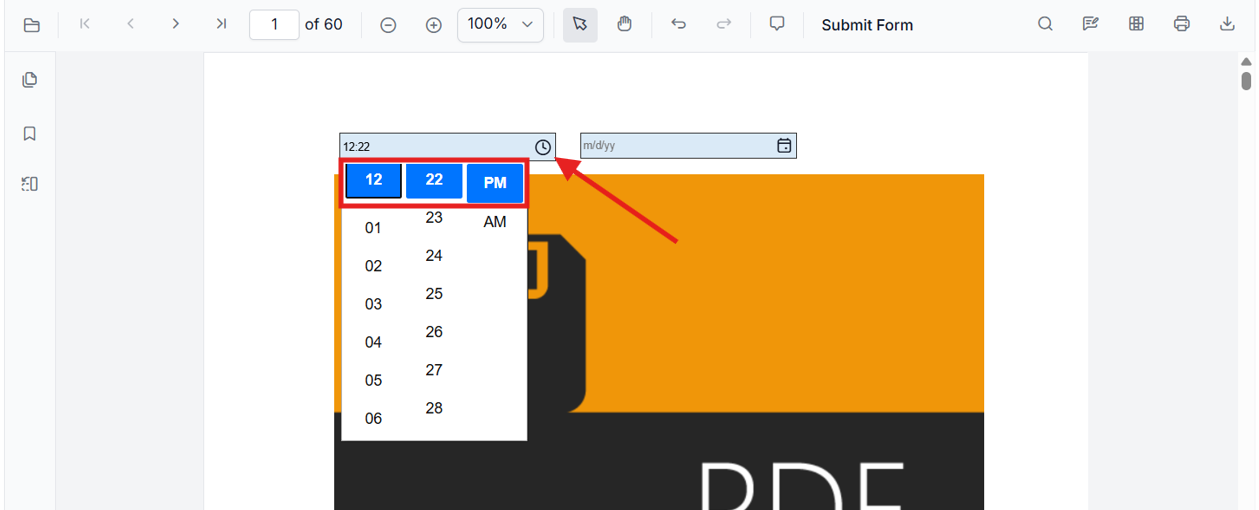Pick hour 04 in the list
The height and width of the screenshot is (510, 1259).
click(373, 342)
